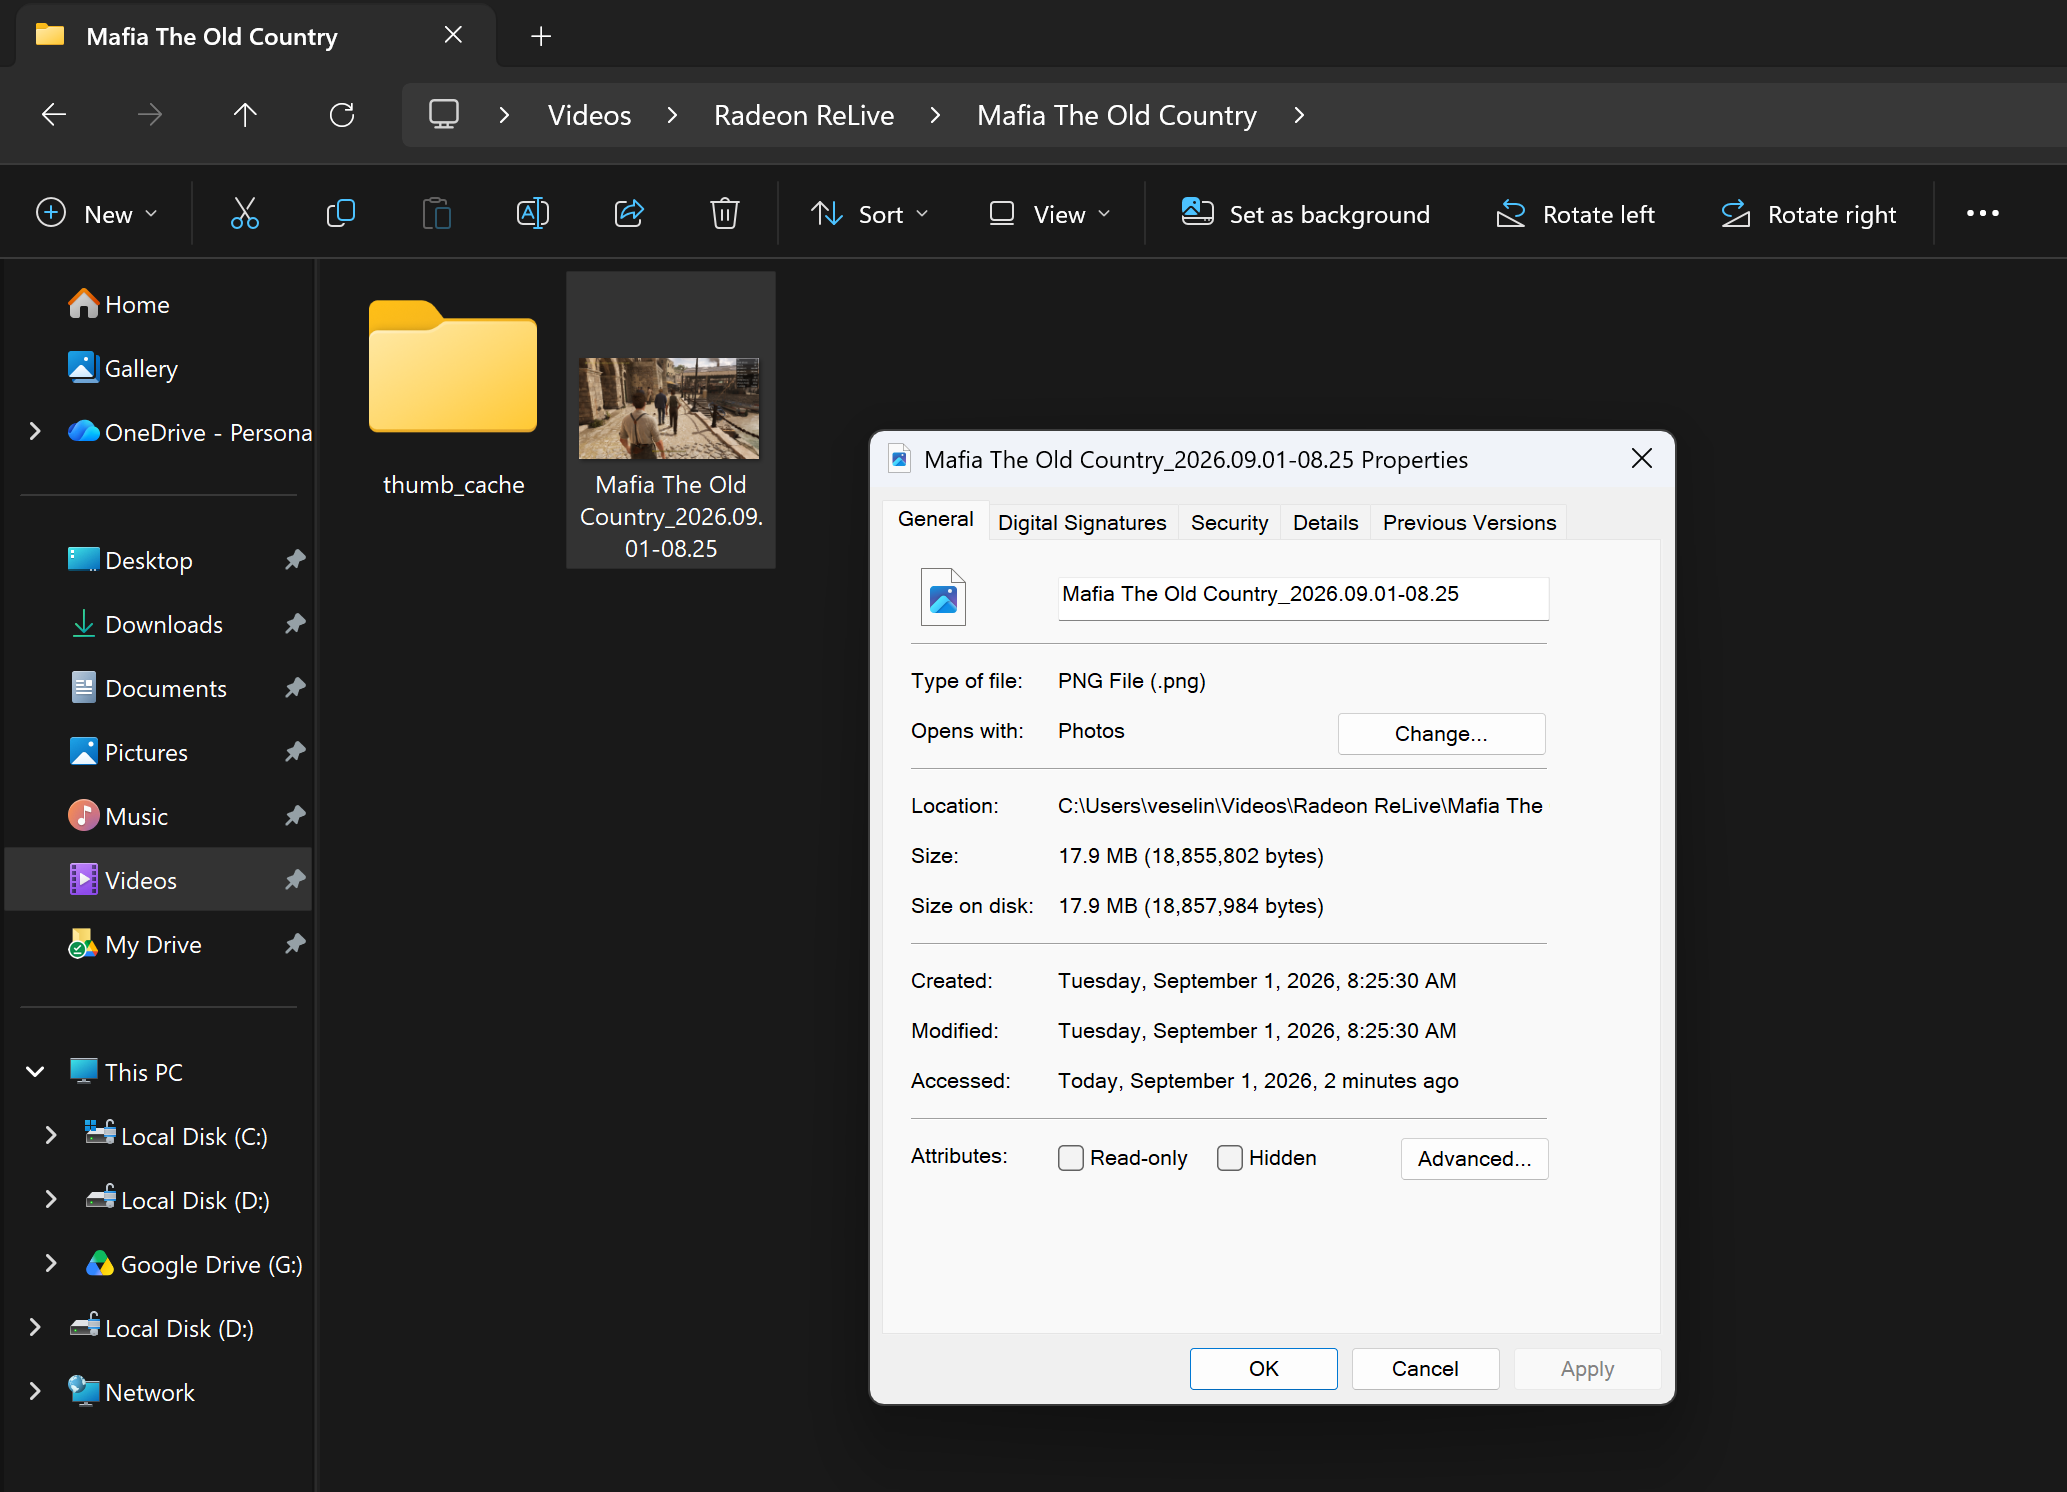Image resolution: width=2067 pixels, height=1492 pixels.
Task: Collapse the This PC tree node
Action: click(35, 1072)
